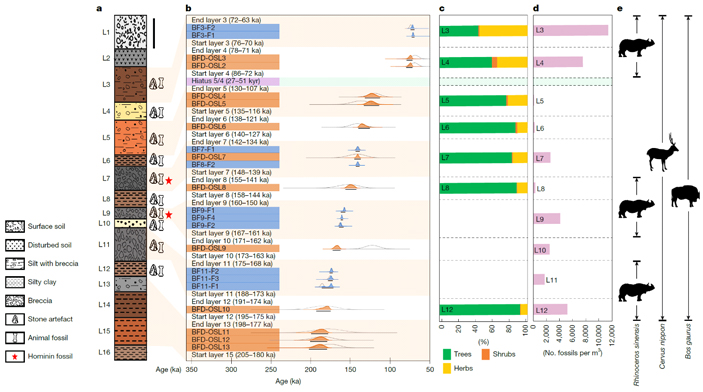Click the deer silhouette in panel e
This screenshot has height=392, width=703.
tap(663, 152)
